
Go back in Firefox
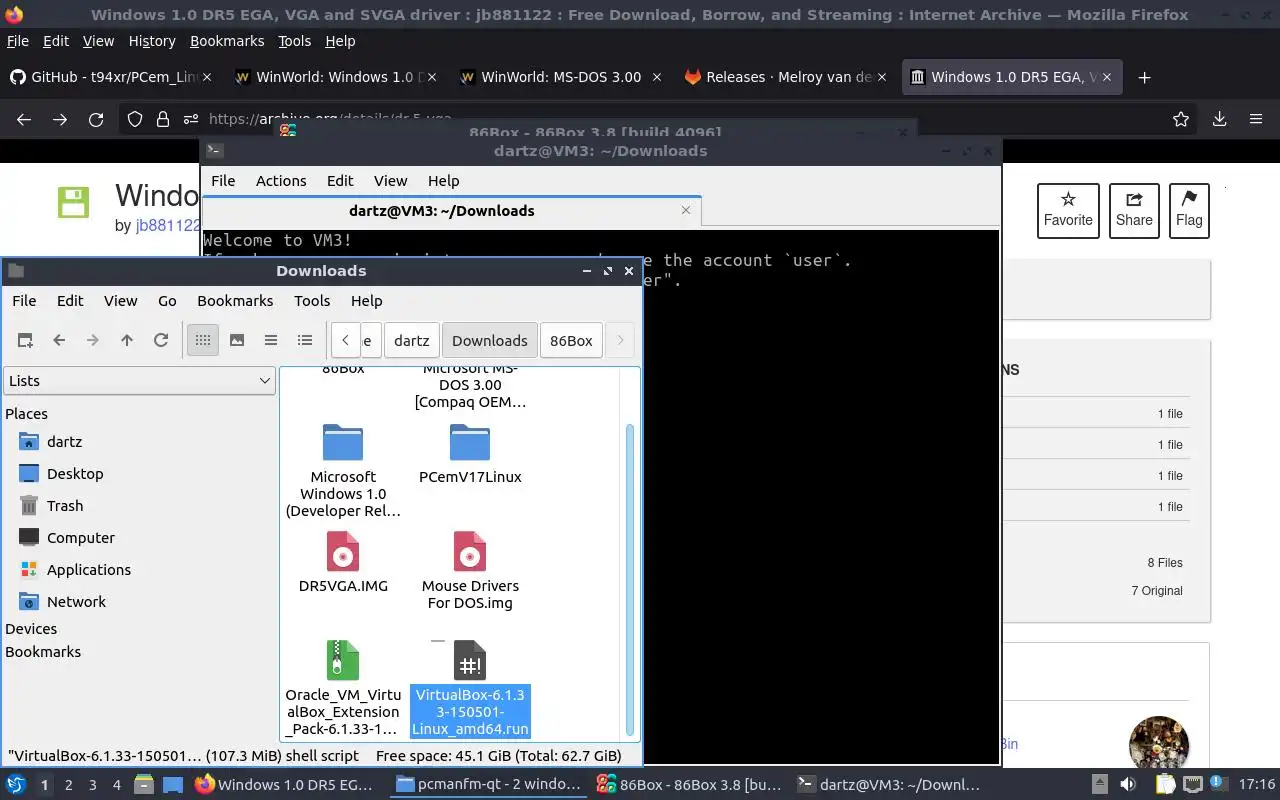pos(24,119)
